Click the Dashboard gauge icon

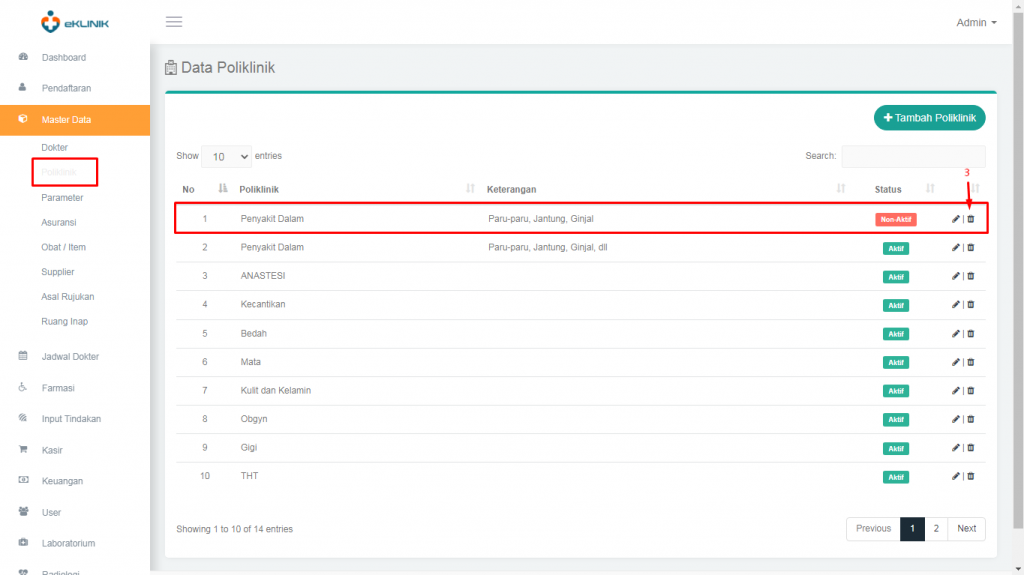(23, 57)
